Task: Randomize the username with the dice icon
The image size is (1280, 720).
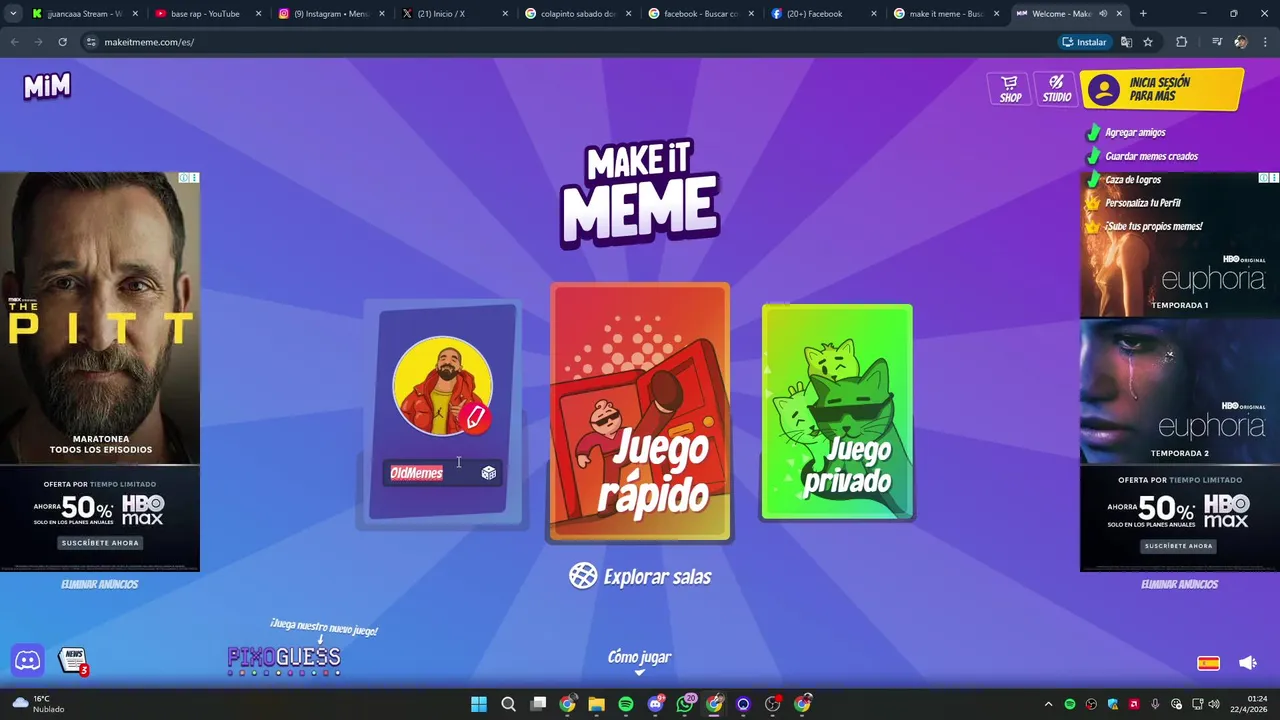Action: coord(488,473)
